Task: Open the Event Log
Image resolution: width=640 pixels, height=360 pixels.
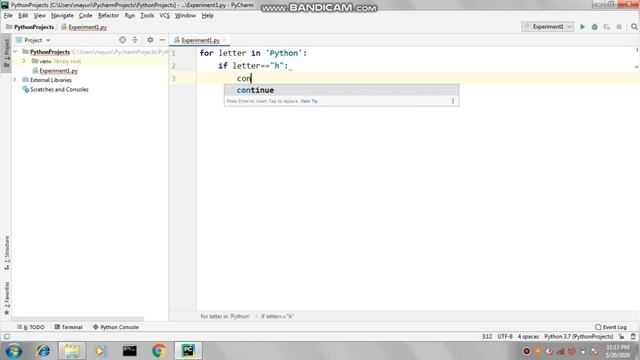Action: (611, 327)
